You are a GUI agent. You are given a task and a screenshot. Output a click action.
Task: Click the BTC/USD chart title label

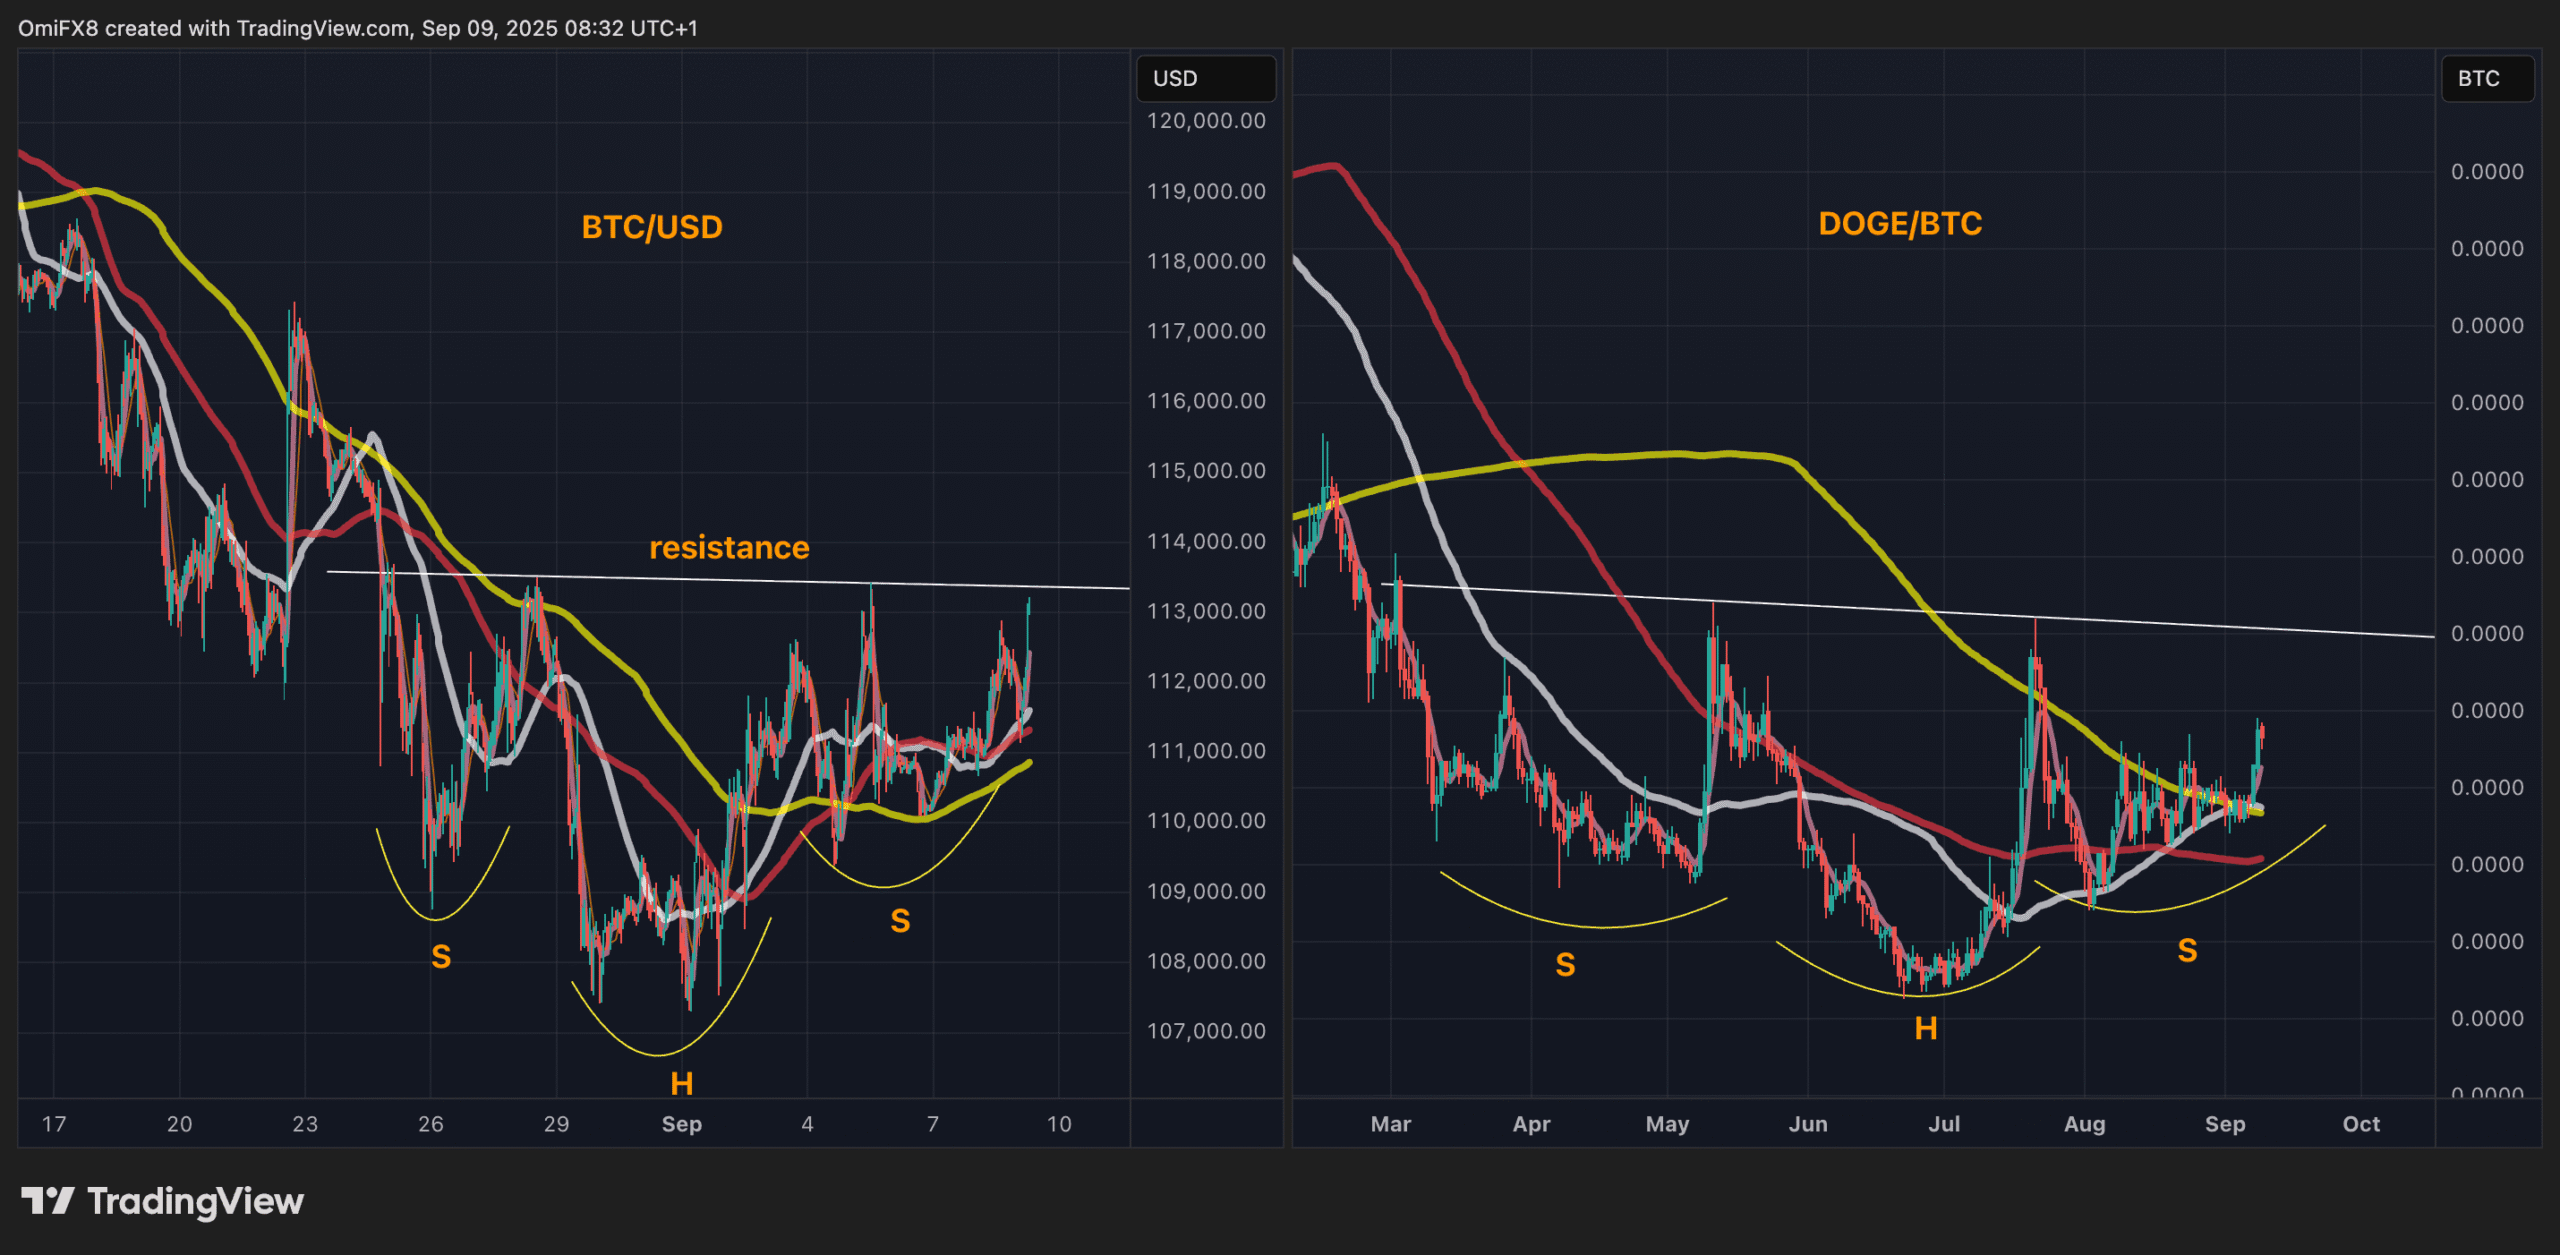tap(652, 227)
